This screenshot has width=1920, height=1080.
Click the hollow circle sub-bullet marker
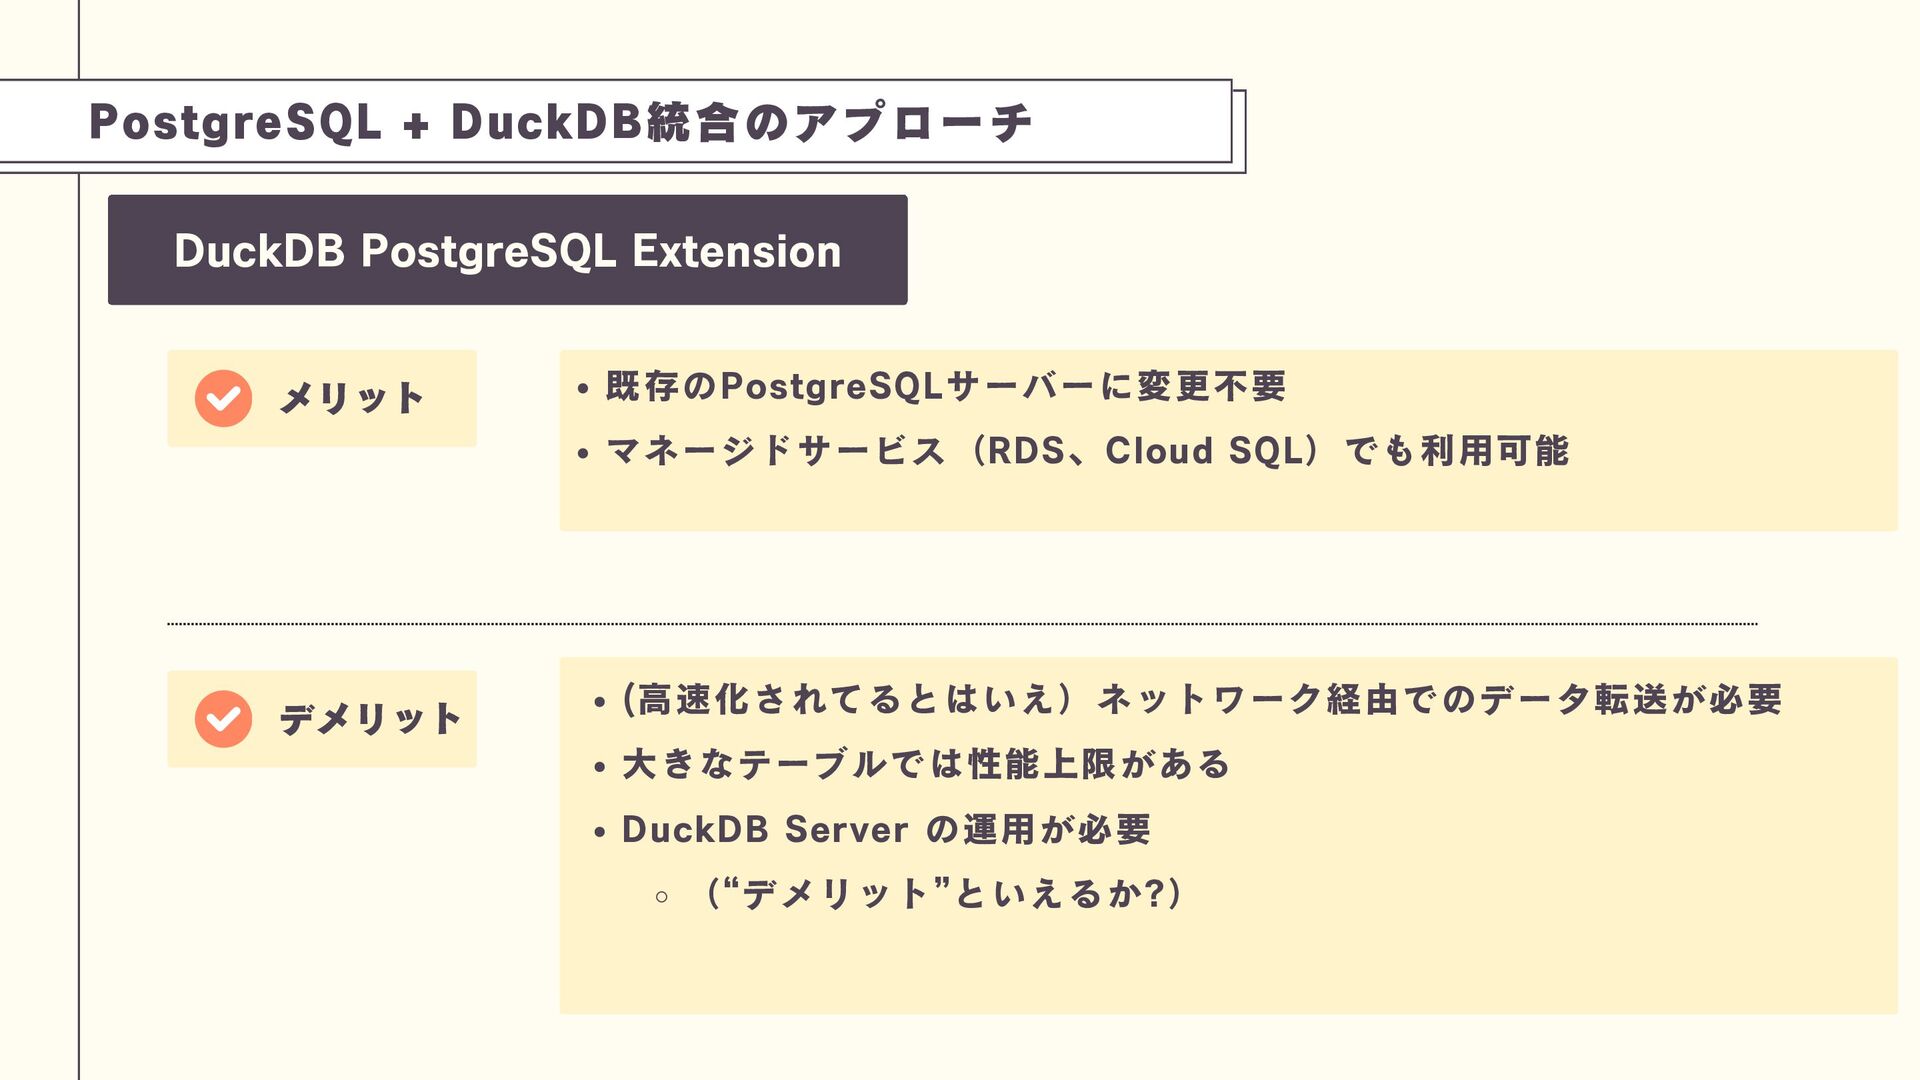coord(661,897)
